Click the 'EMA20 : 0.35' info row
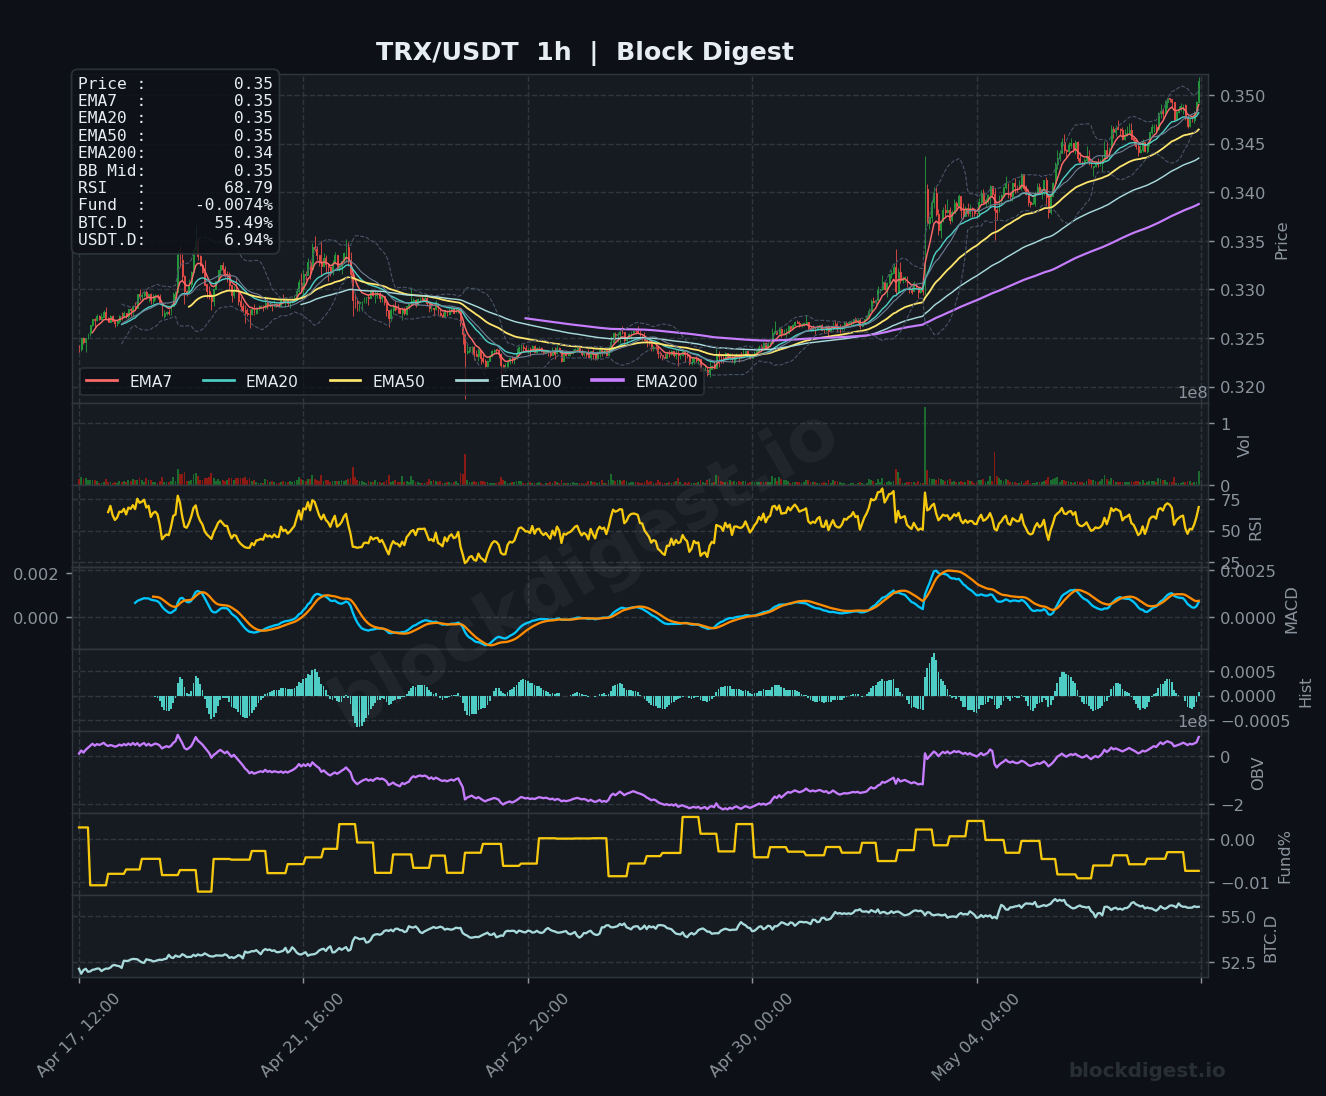Screen dimensions: 1326x1096 tap(175, 118)
